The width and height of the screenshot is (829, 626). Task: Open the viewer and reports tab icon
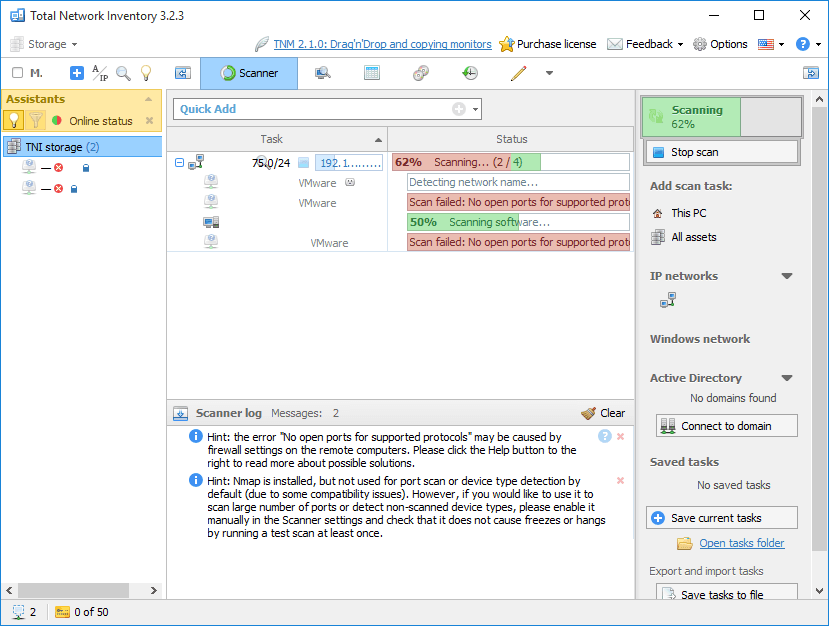point(323,73)
